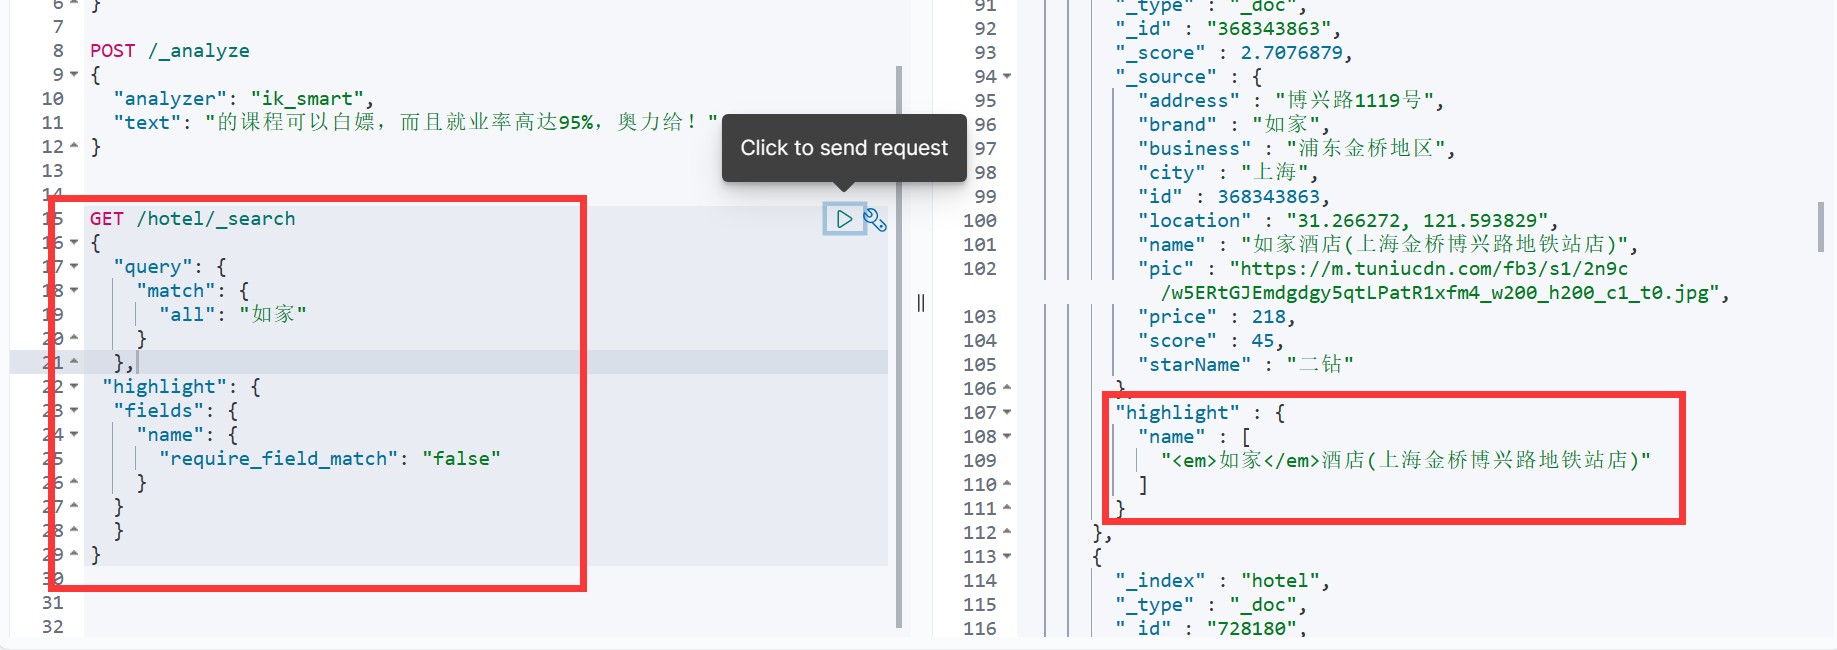Collapse fold arrow at response line 110
The image size is (1837, 650).
point(1007,485)
